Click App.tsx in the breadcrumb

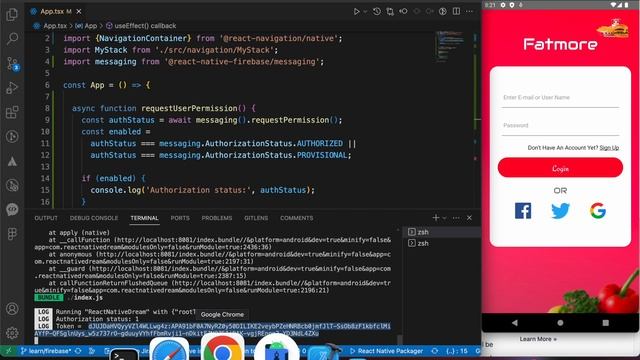[x=55, y=26]
